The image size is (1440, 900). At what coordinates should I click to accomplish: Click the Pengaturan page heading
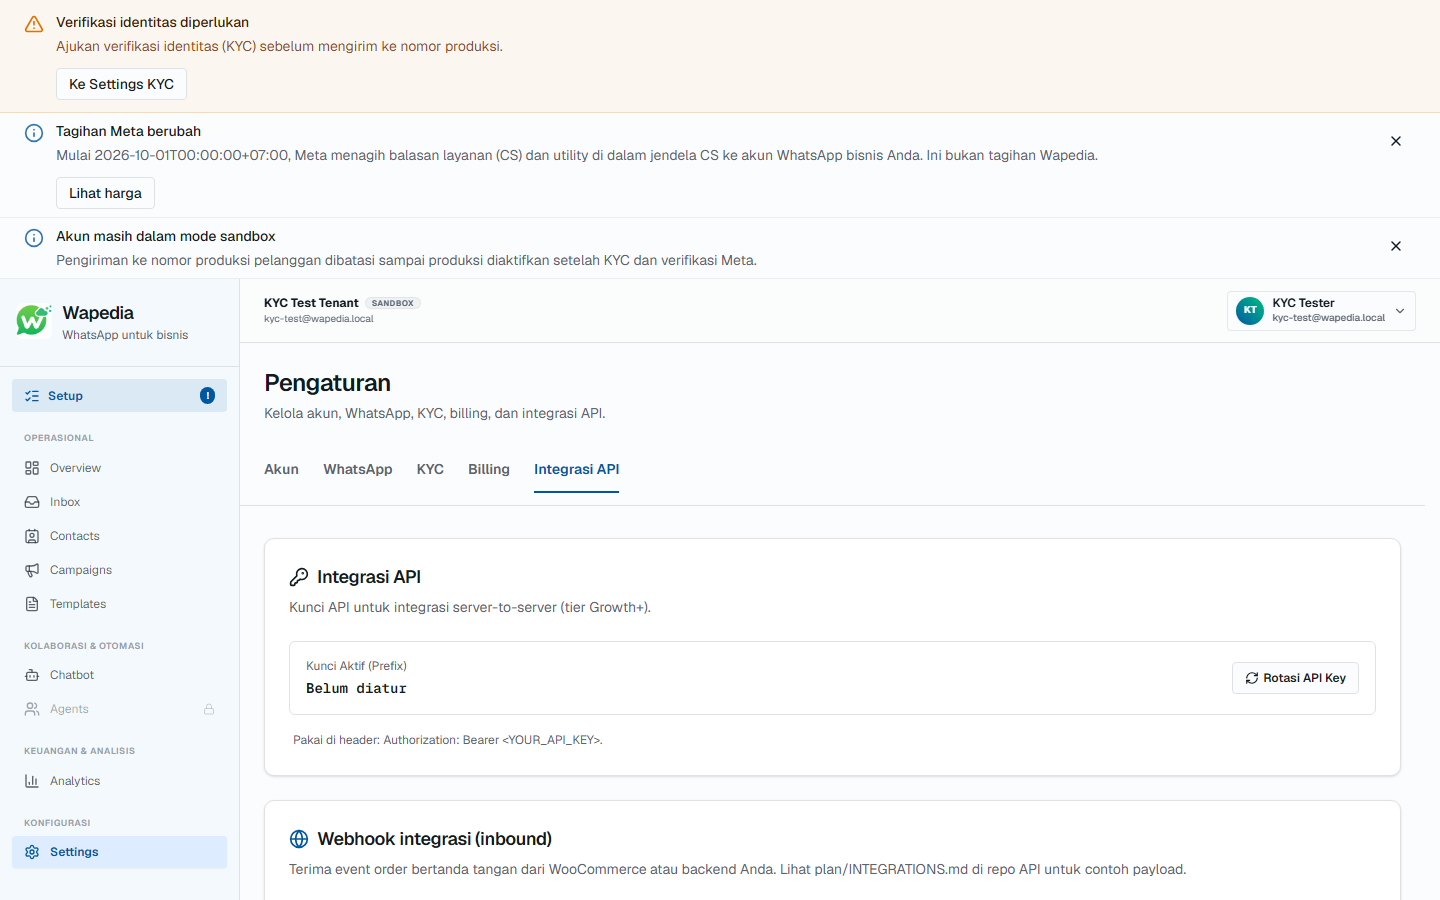click(327, 383)
